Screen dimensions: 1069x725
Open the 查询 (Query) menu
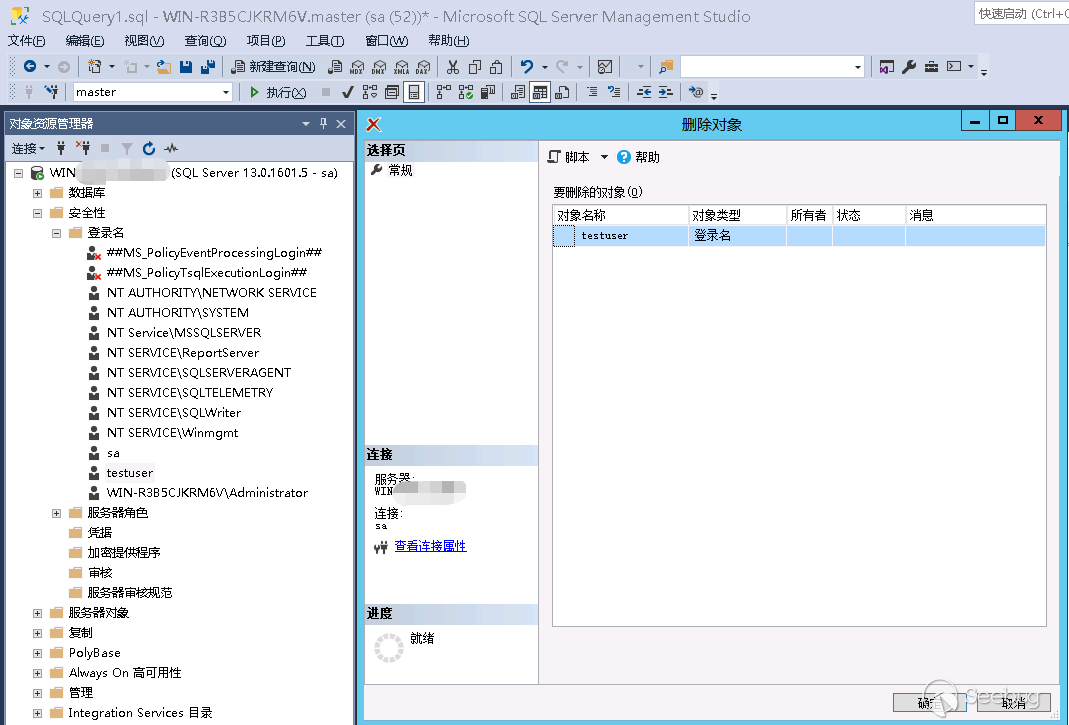(205, 41)
